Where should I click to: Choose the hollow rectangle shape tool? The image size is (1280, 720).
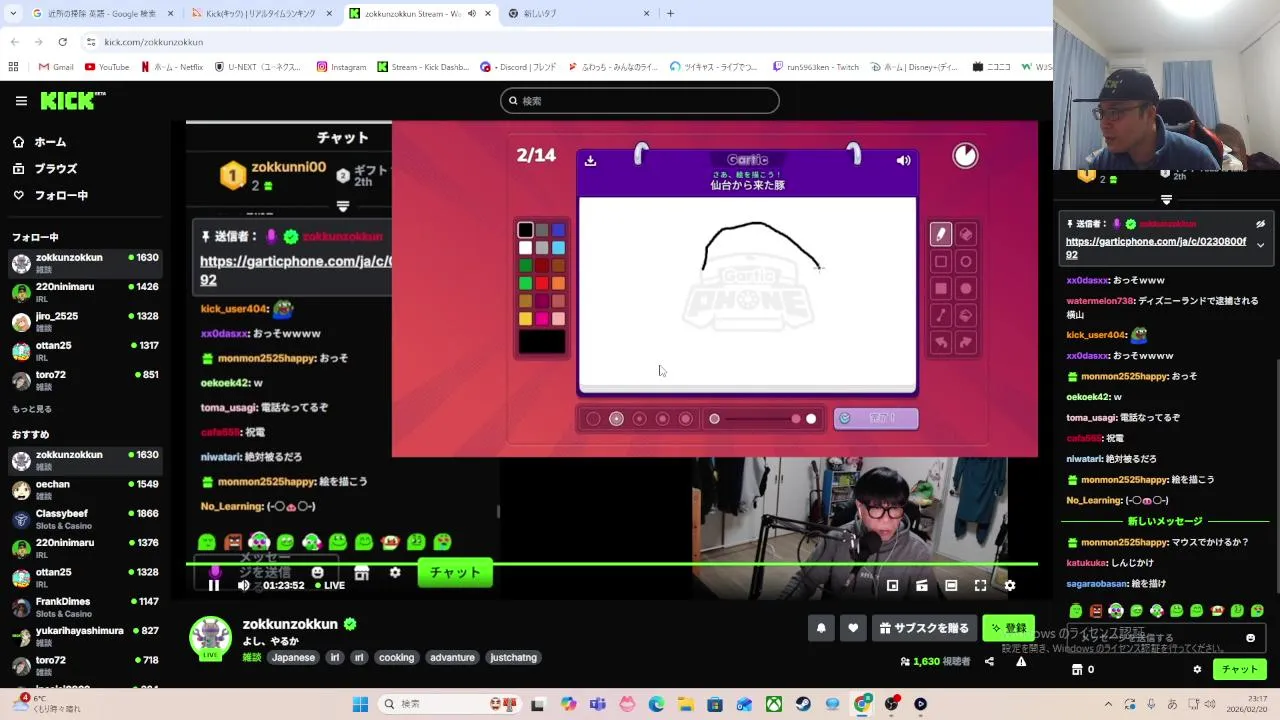tap(940, 261)
